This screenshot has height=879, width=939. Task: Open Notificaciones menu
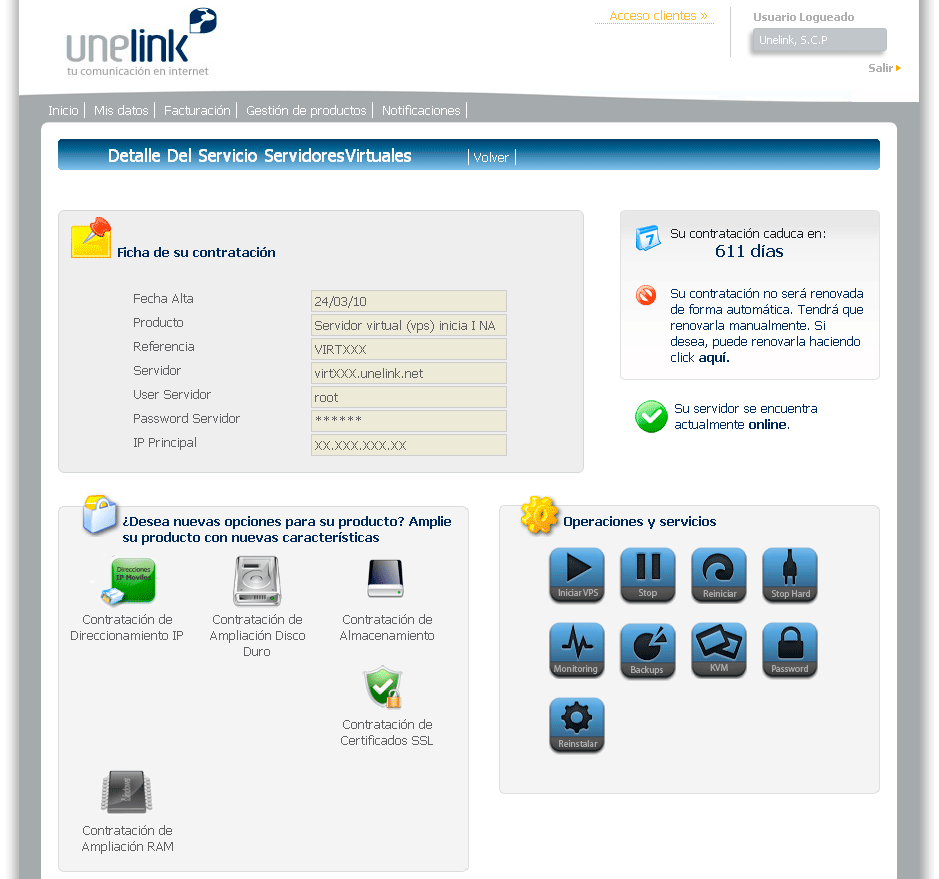point(421,110)
